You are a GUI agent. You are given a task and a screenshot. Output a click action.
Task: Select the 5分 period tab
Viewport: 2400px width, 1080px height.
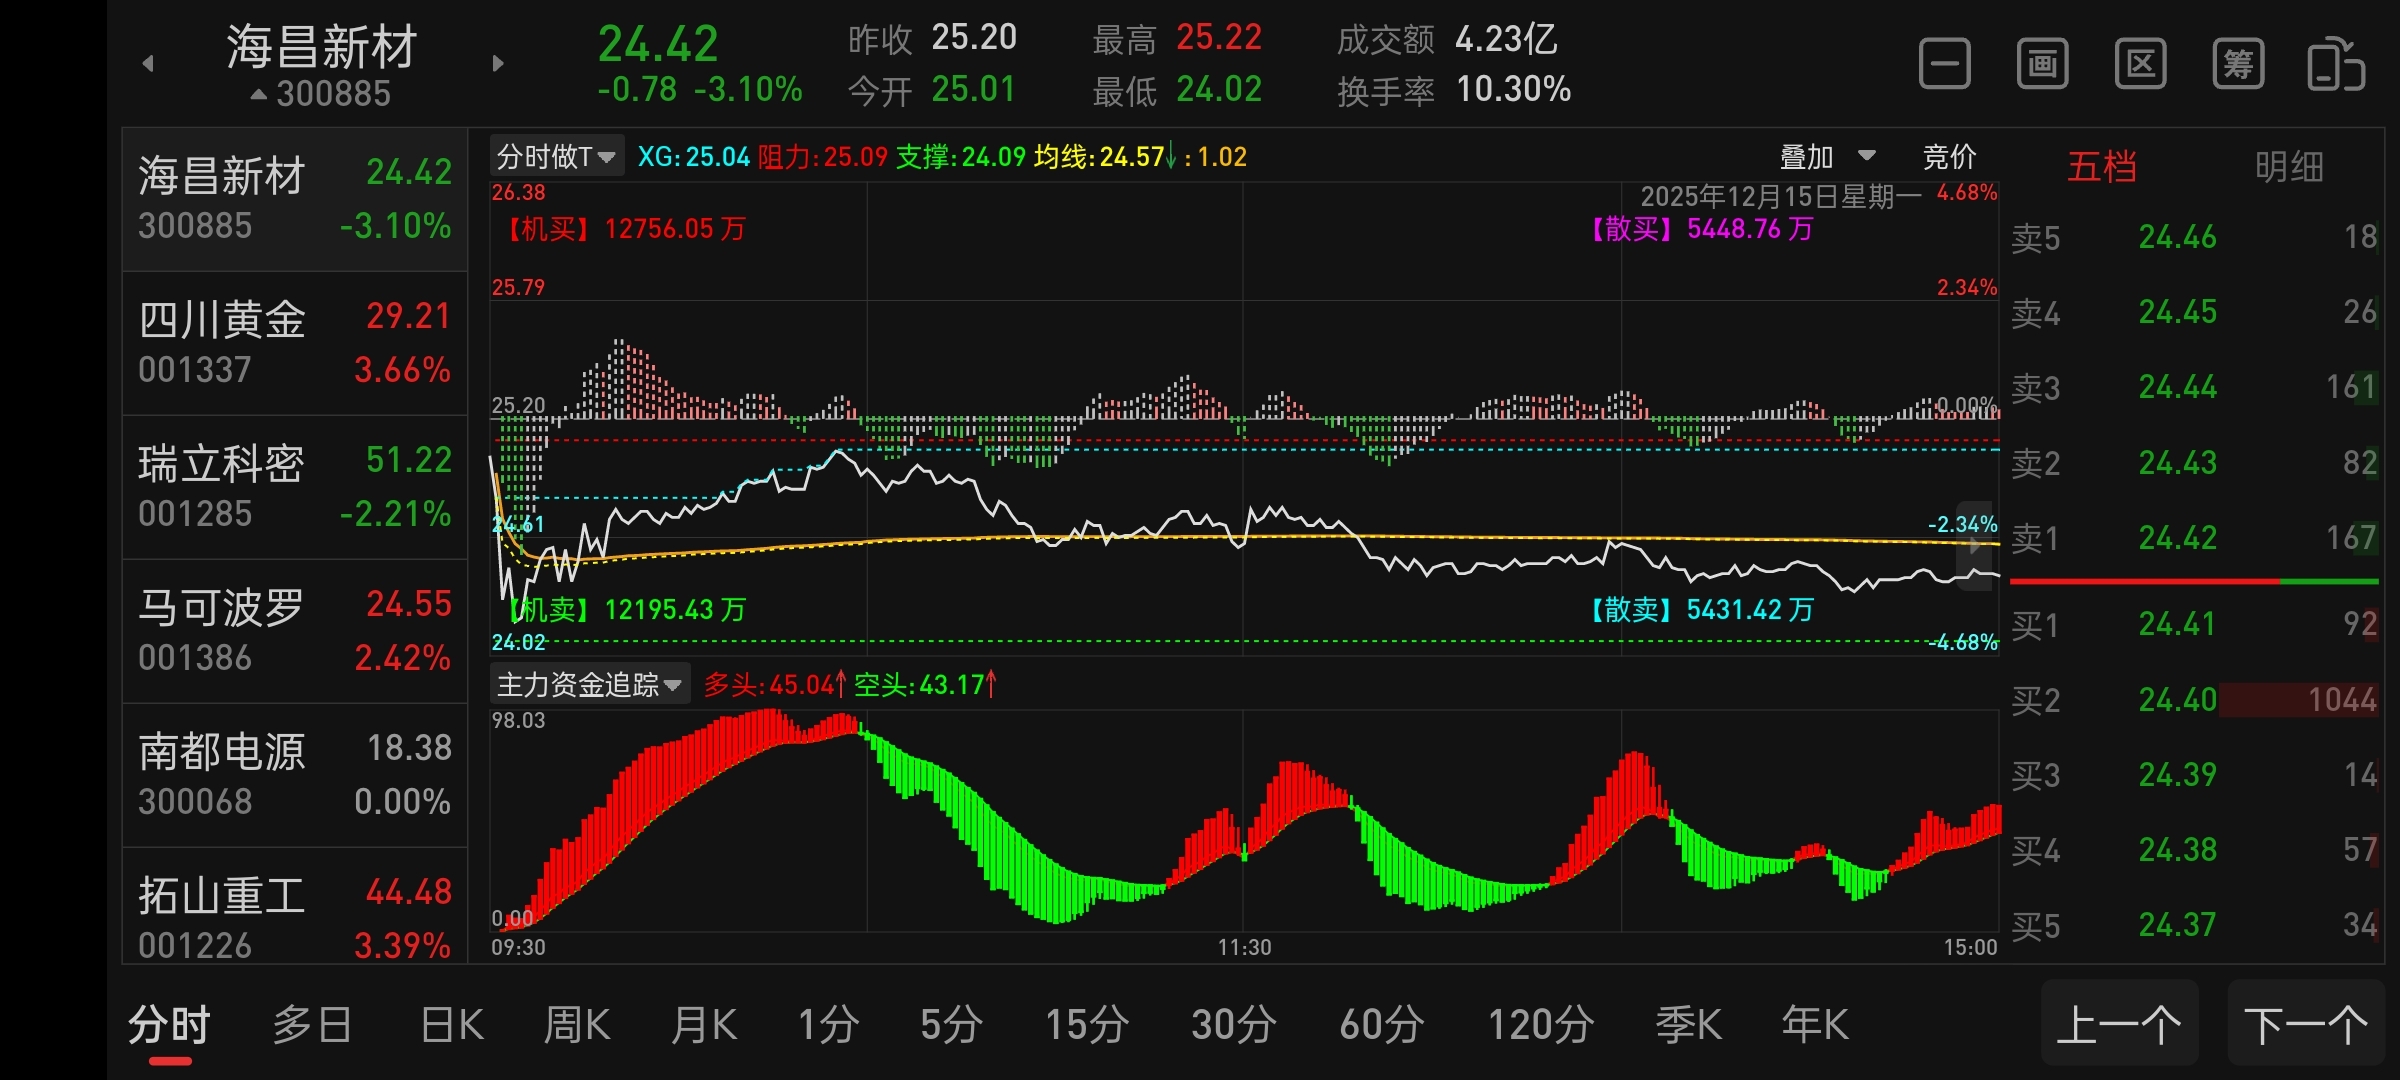click(x=951, y=1025)
